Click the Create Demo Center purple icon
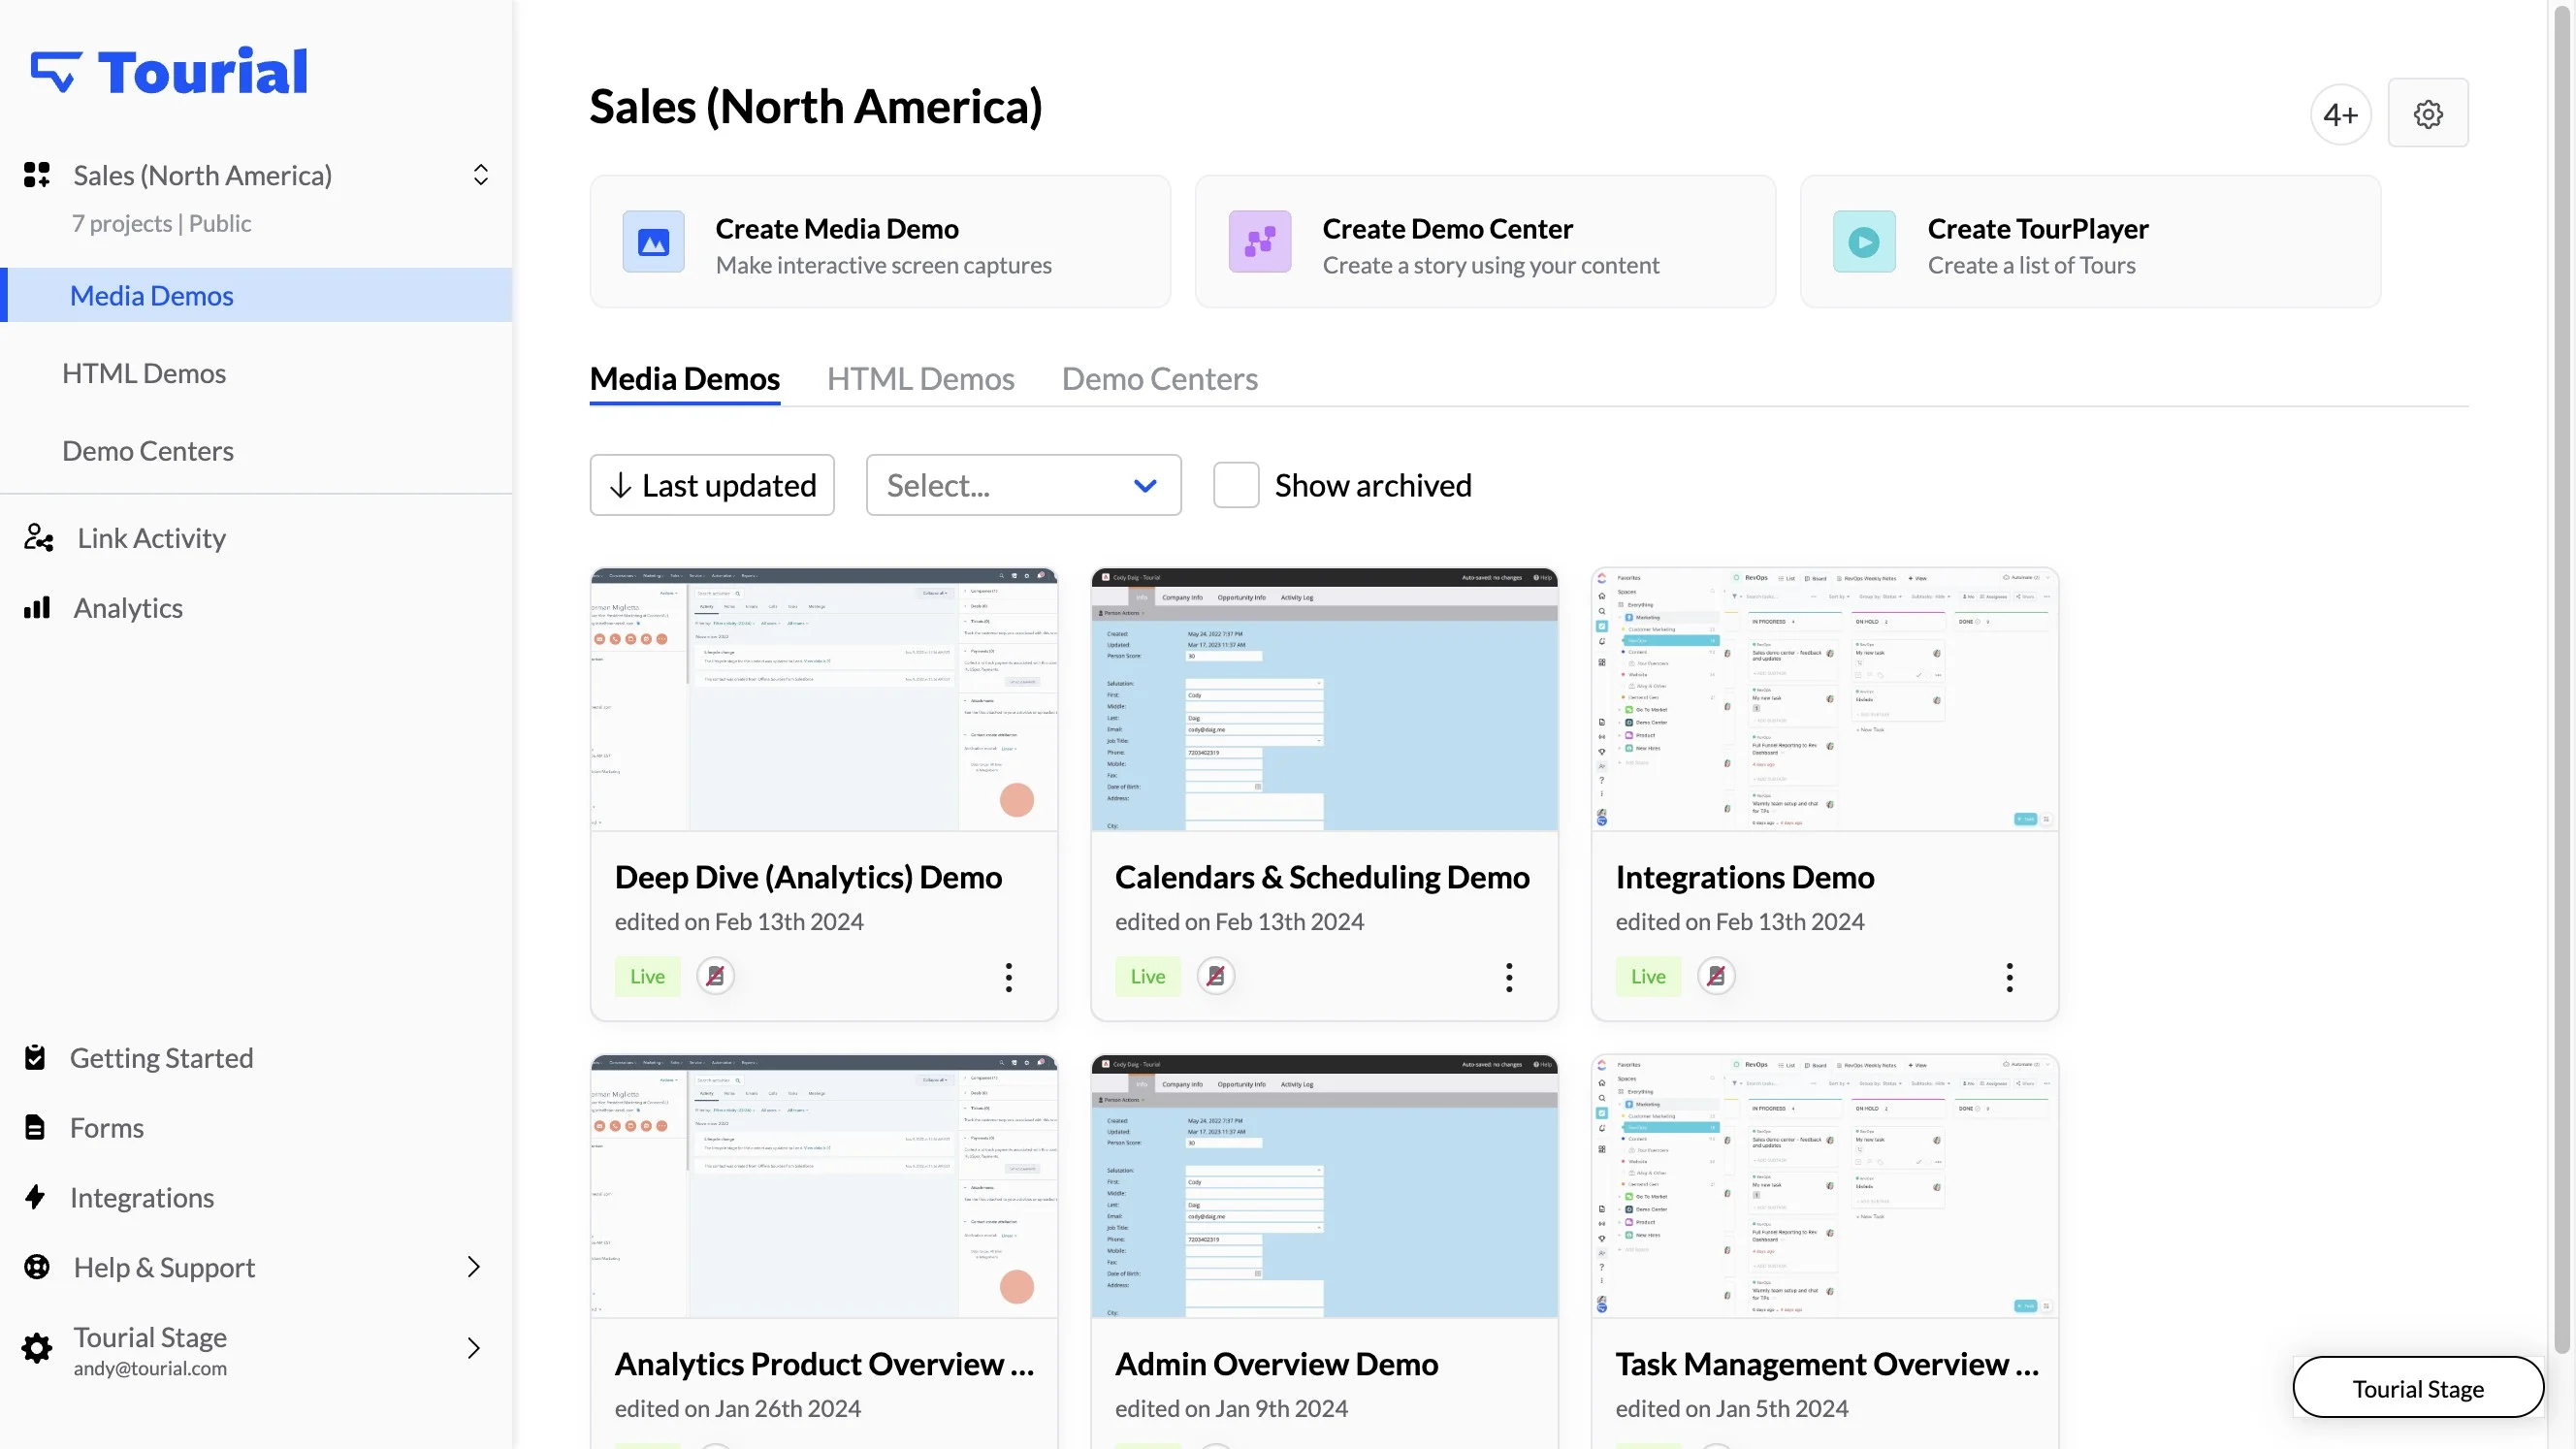 [1260, 242]
